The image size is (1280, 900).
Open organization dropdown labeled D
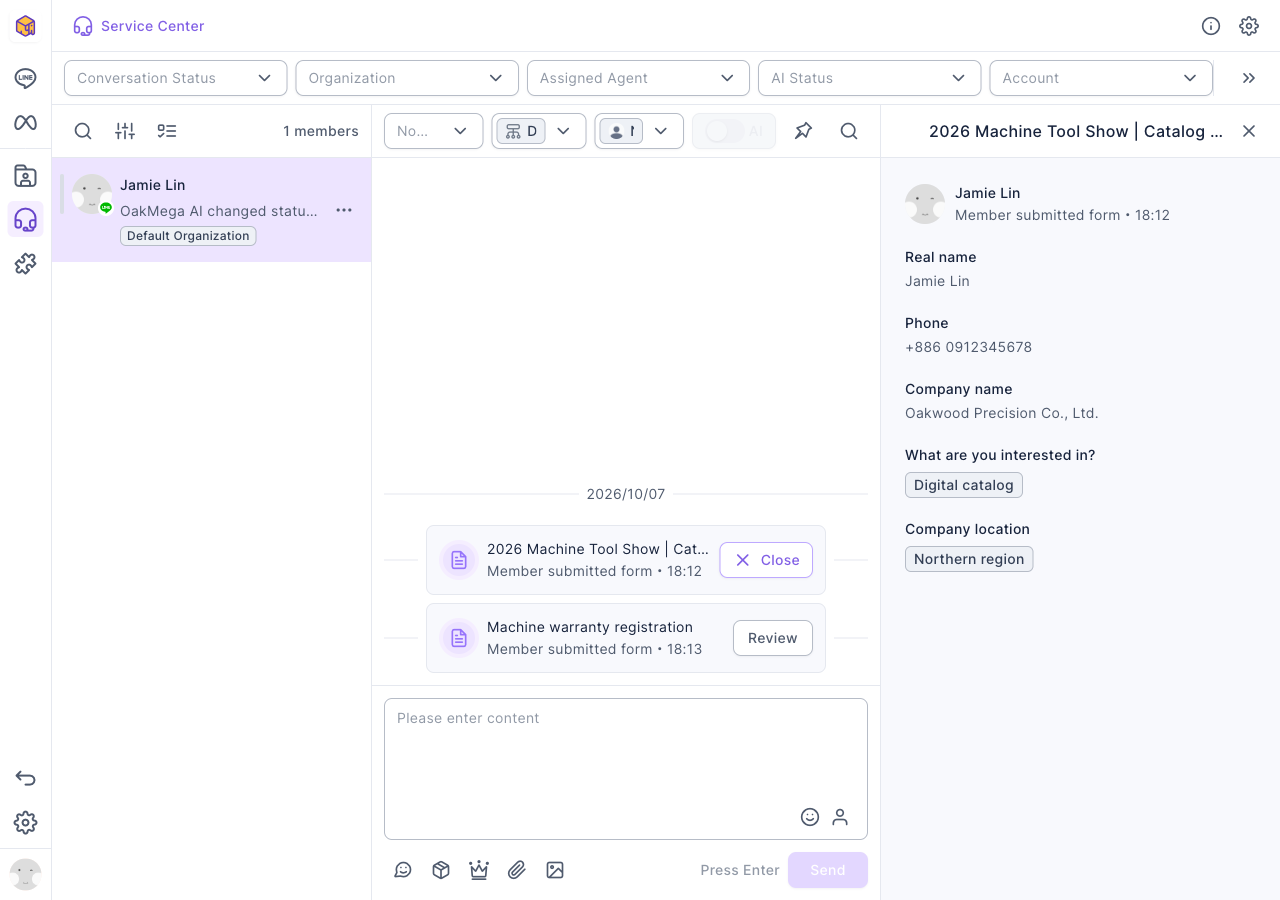tap(538, 131)
